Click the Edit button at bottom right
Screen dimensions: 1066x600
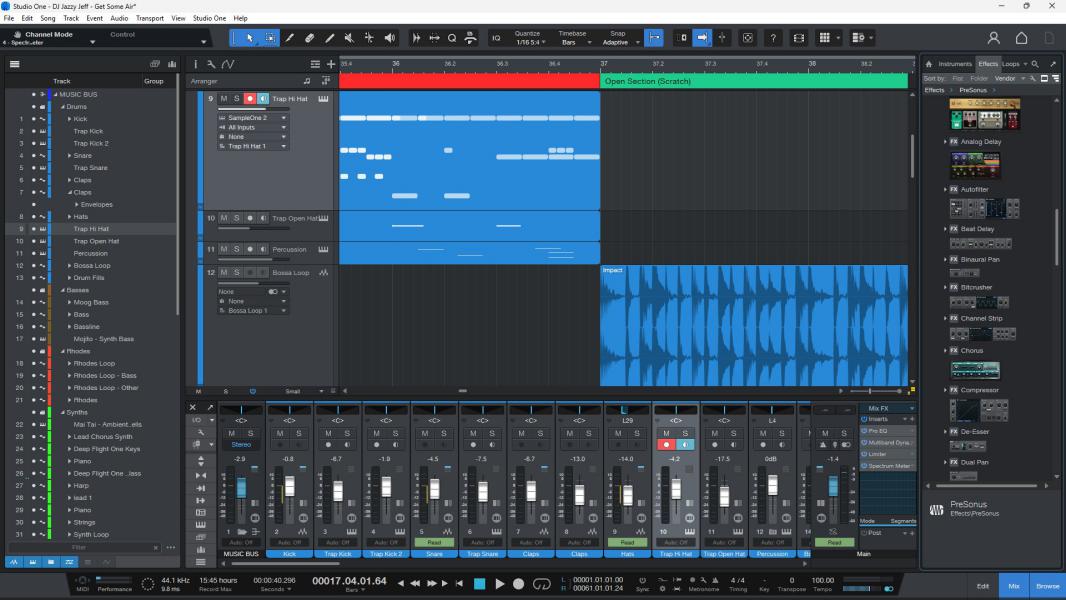click(983, 585)
